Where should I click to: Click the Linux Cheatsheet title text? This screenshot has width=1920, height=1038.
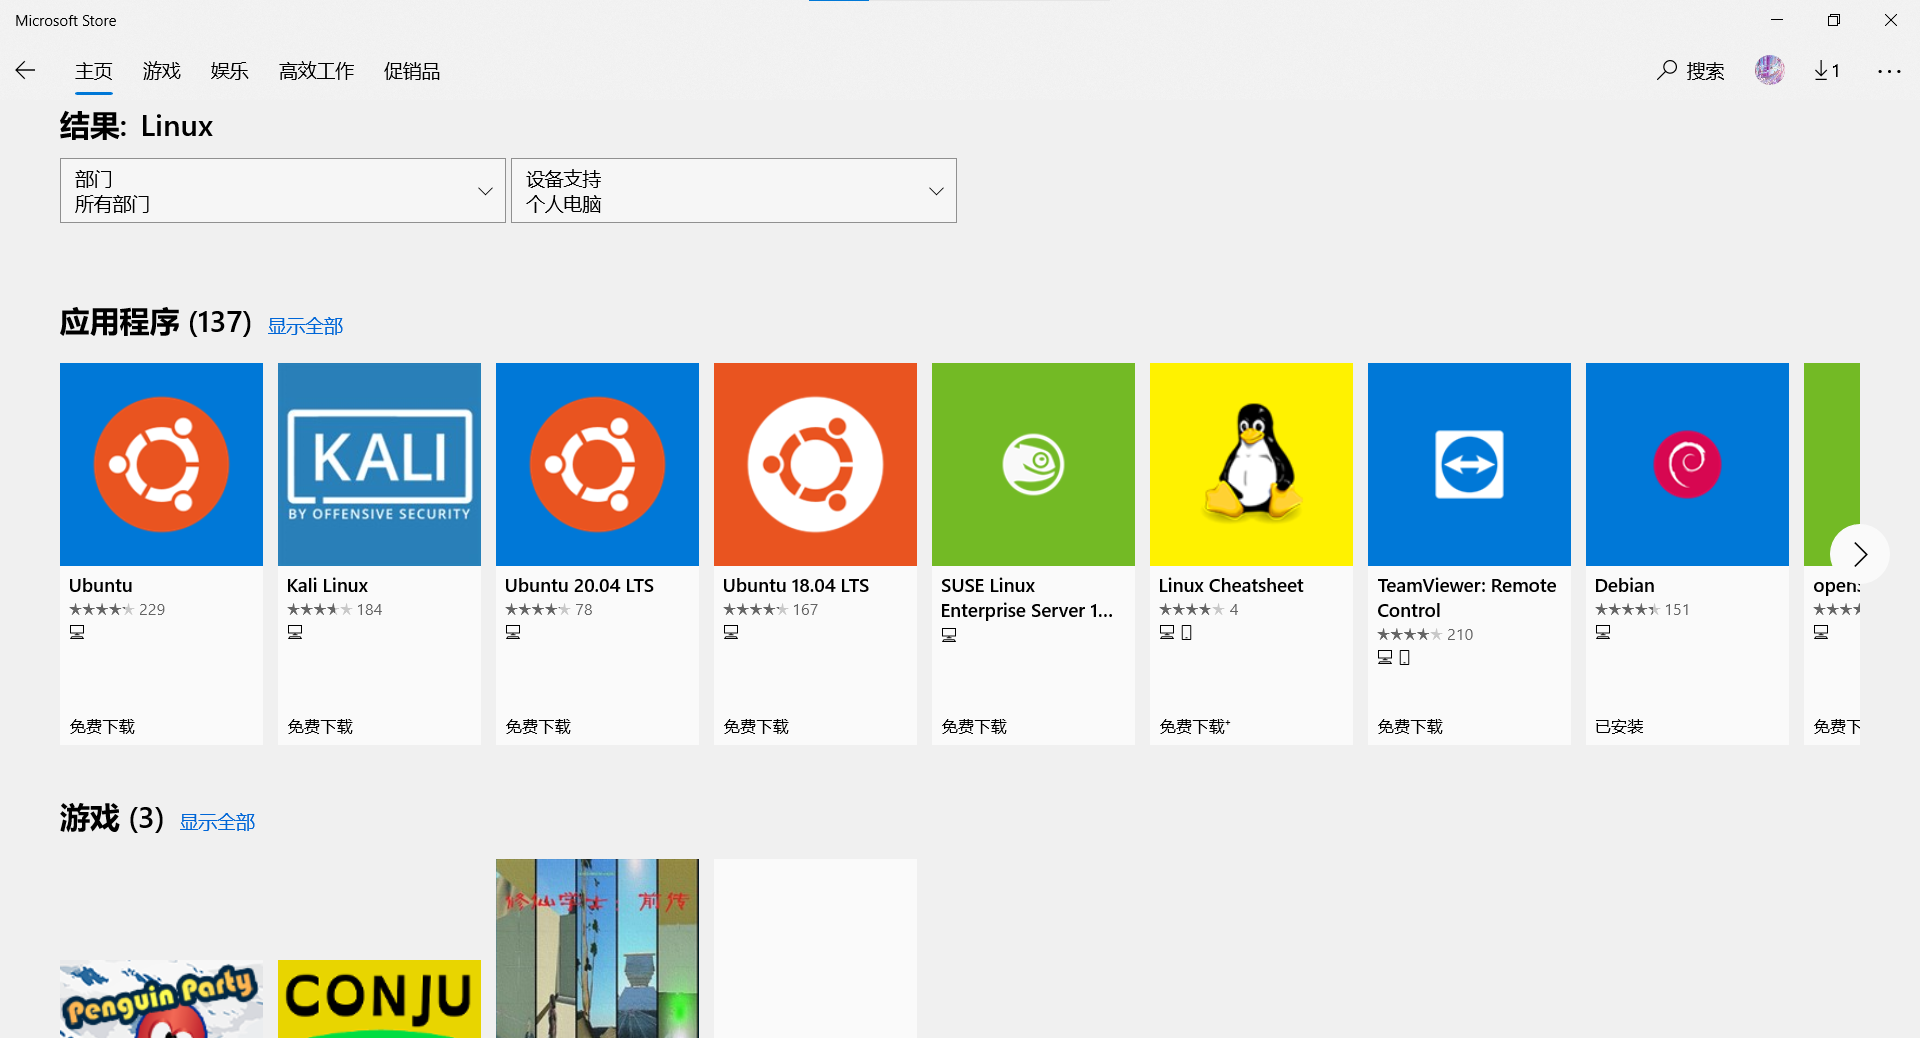tap(1231, 585)
